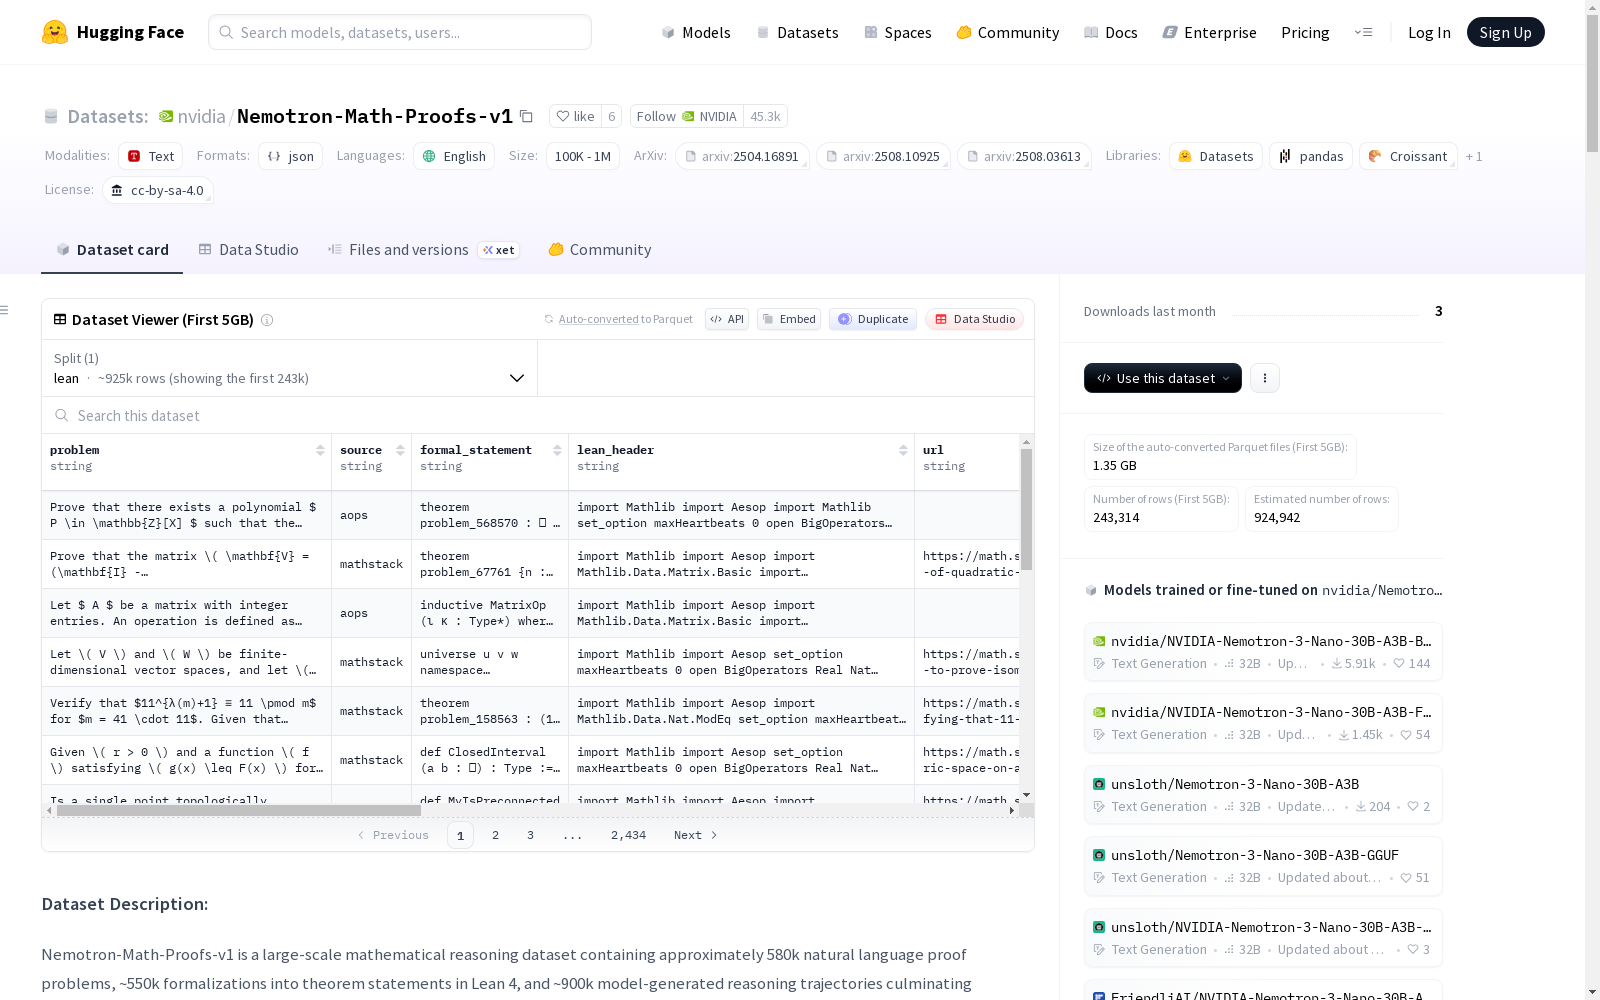
Task: Open the Hugging Face home logo
Action: [x=113, y=32]
